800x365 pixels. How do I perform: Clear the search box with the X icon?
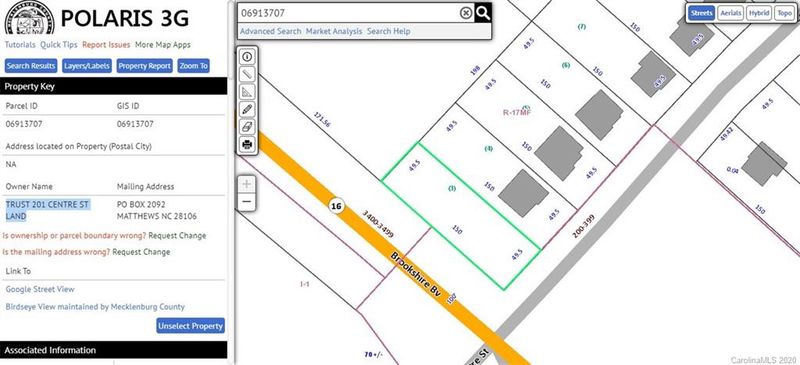466,13
